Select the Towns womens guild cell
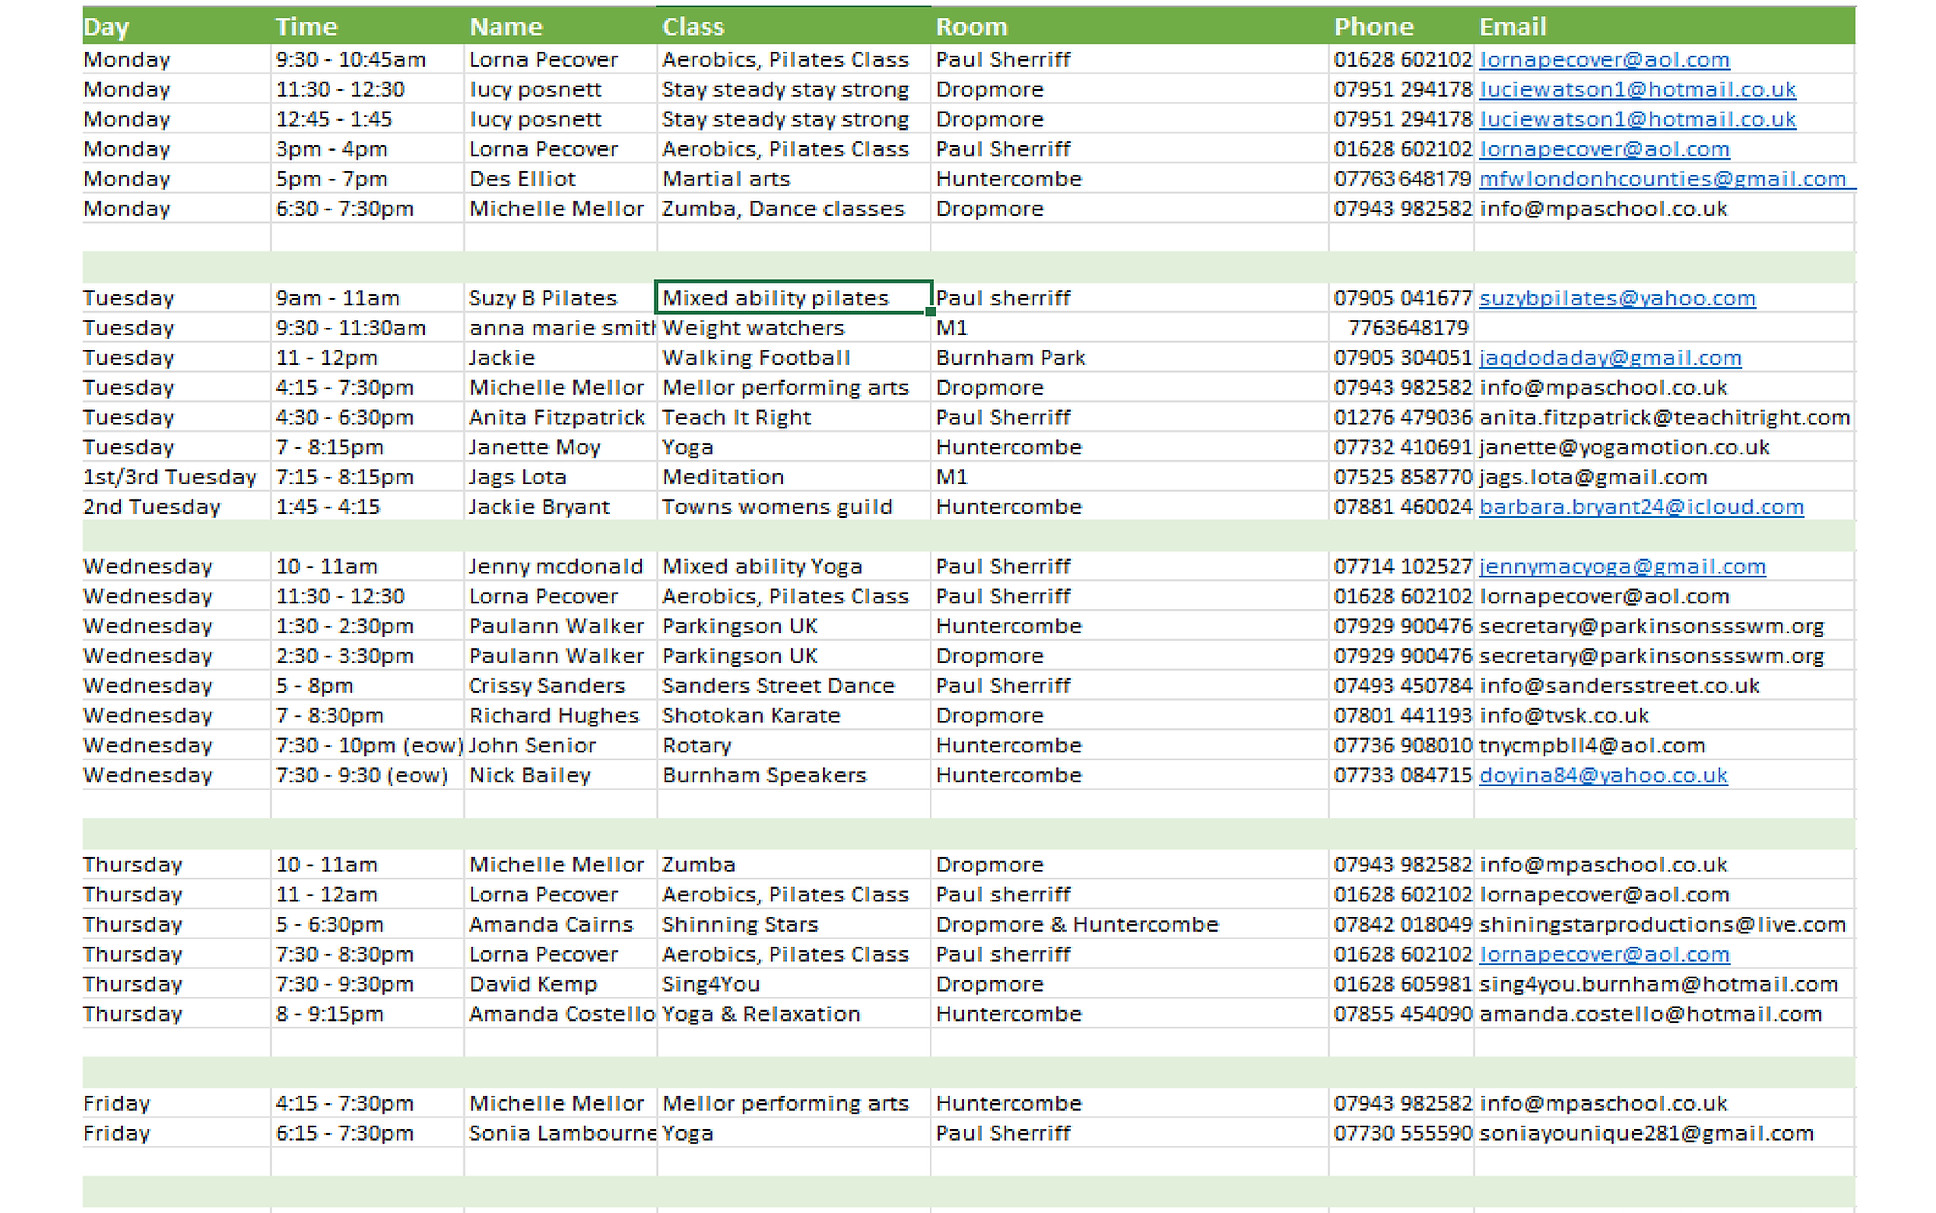The image size is (1936, 1213). pos(794,507)
